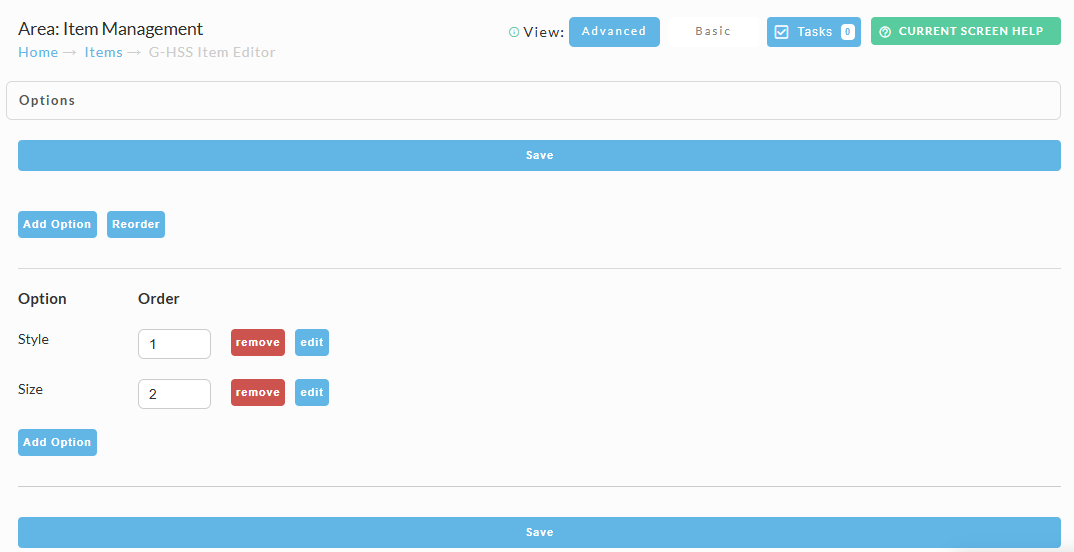Viewport: 1074px width, 552px height.
Task: Open the Tasks panel
Action: click(814, 32)
